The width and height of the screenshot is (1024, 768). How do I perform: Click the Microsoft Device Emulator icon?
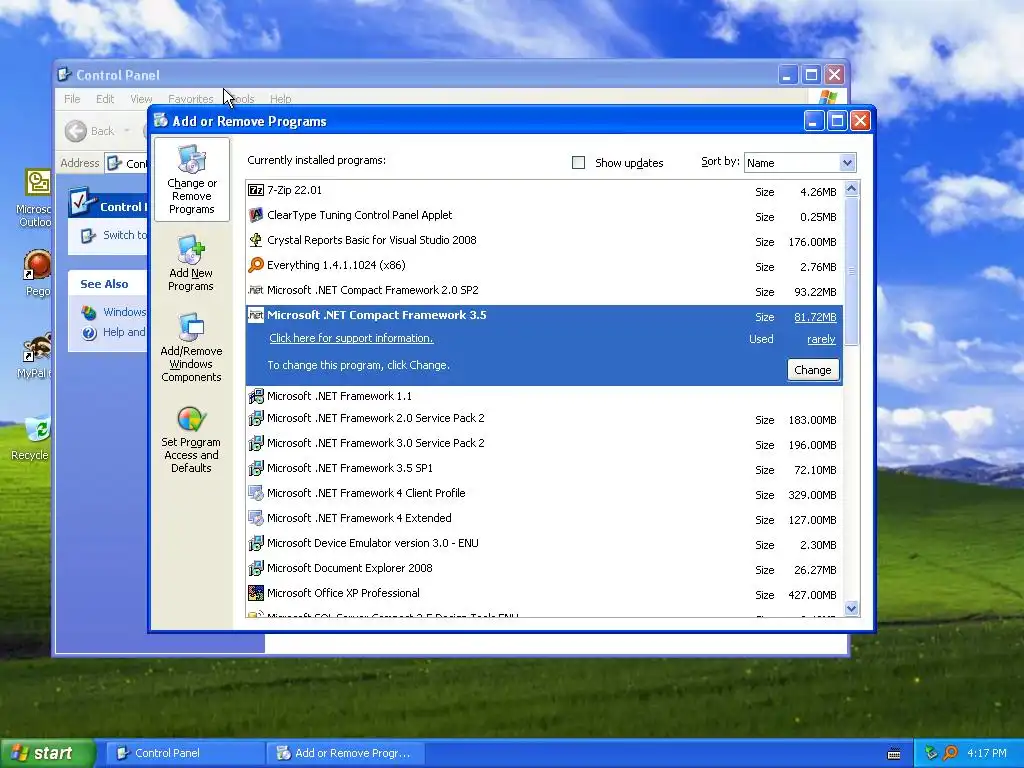(256, 543)
